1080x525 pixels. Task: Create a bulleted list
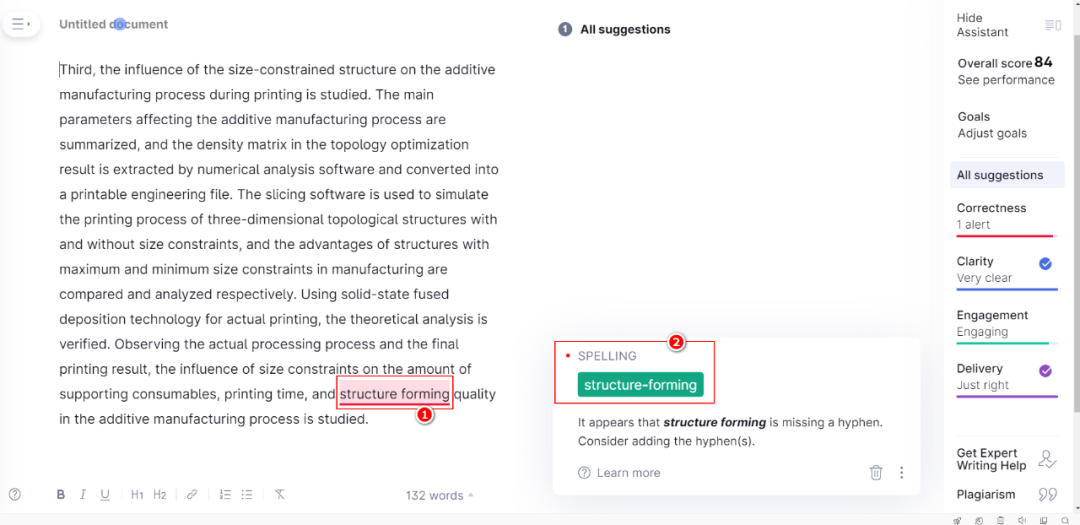(247, 495)
